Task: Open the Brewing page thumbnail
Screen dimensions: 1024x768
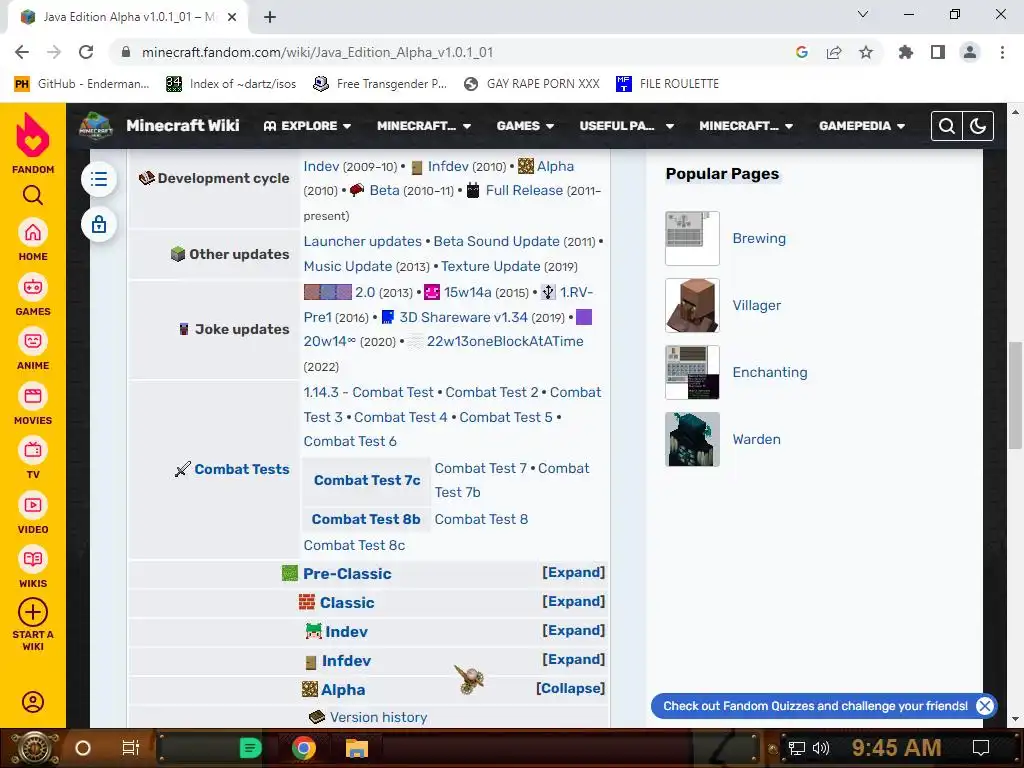Action: (x=692, y=238)
